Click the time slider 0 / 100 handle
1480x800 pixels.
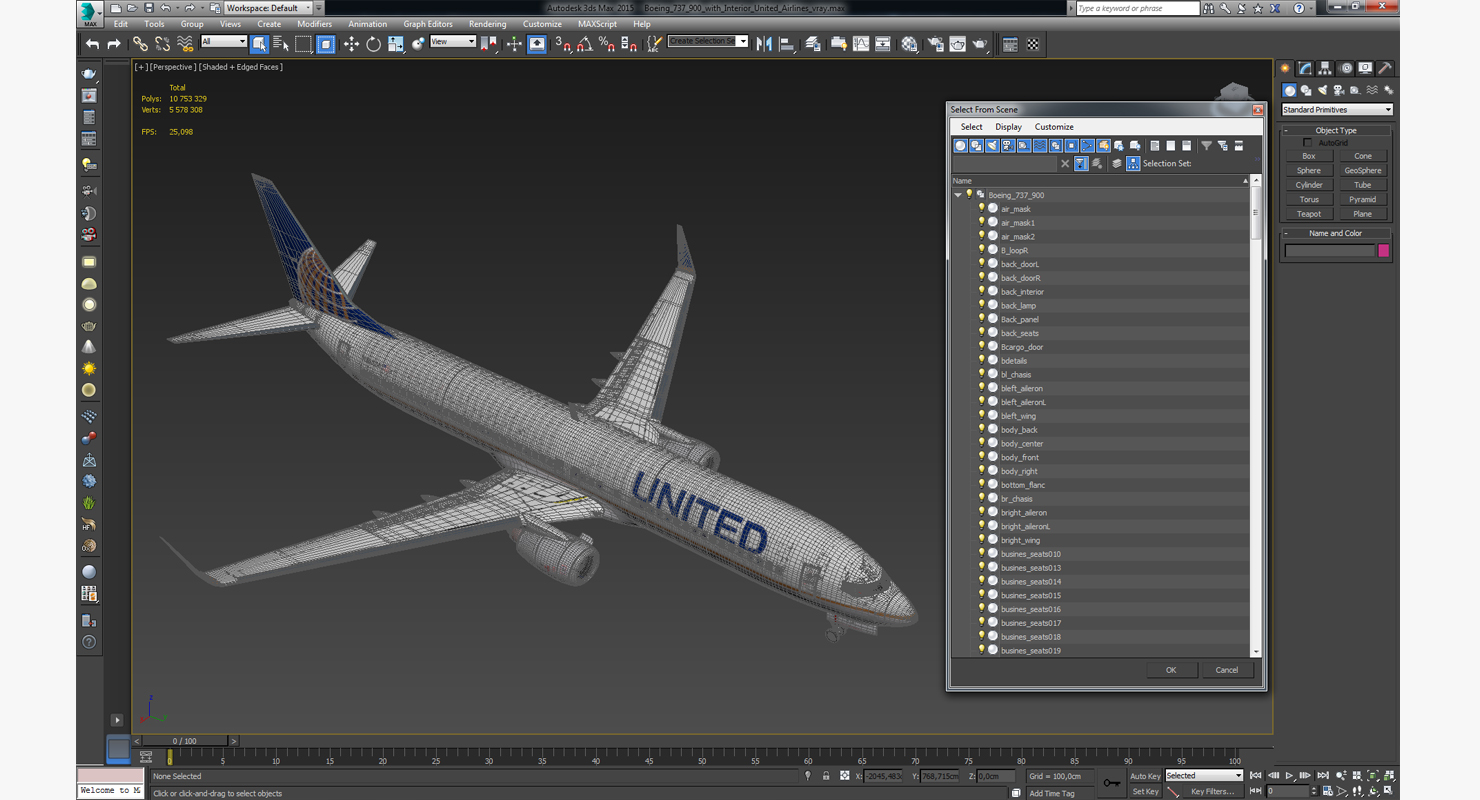(x=184, y=741)
